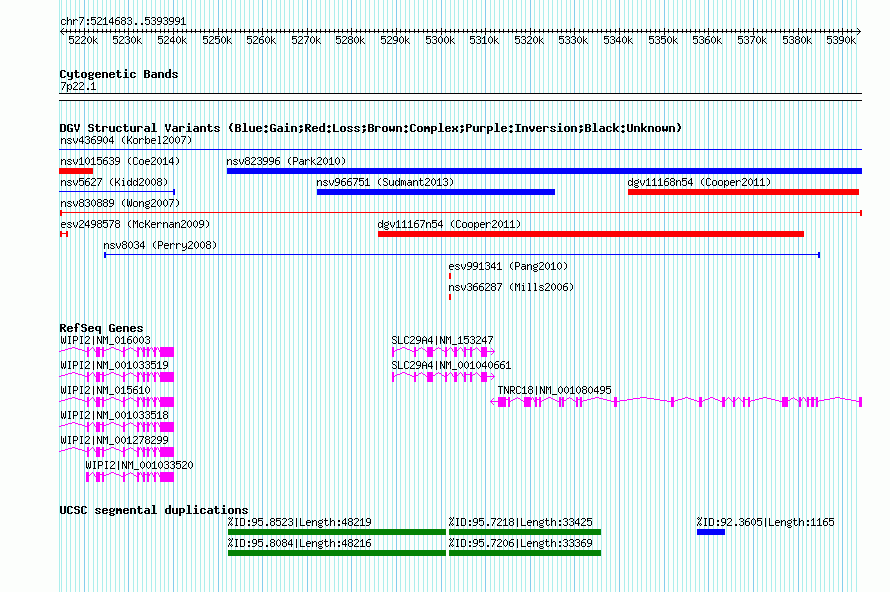Open the TNRC18|NM_001080495 gene label
This screenshot has width=890, height=592.
click(x=555, y=390)
